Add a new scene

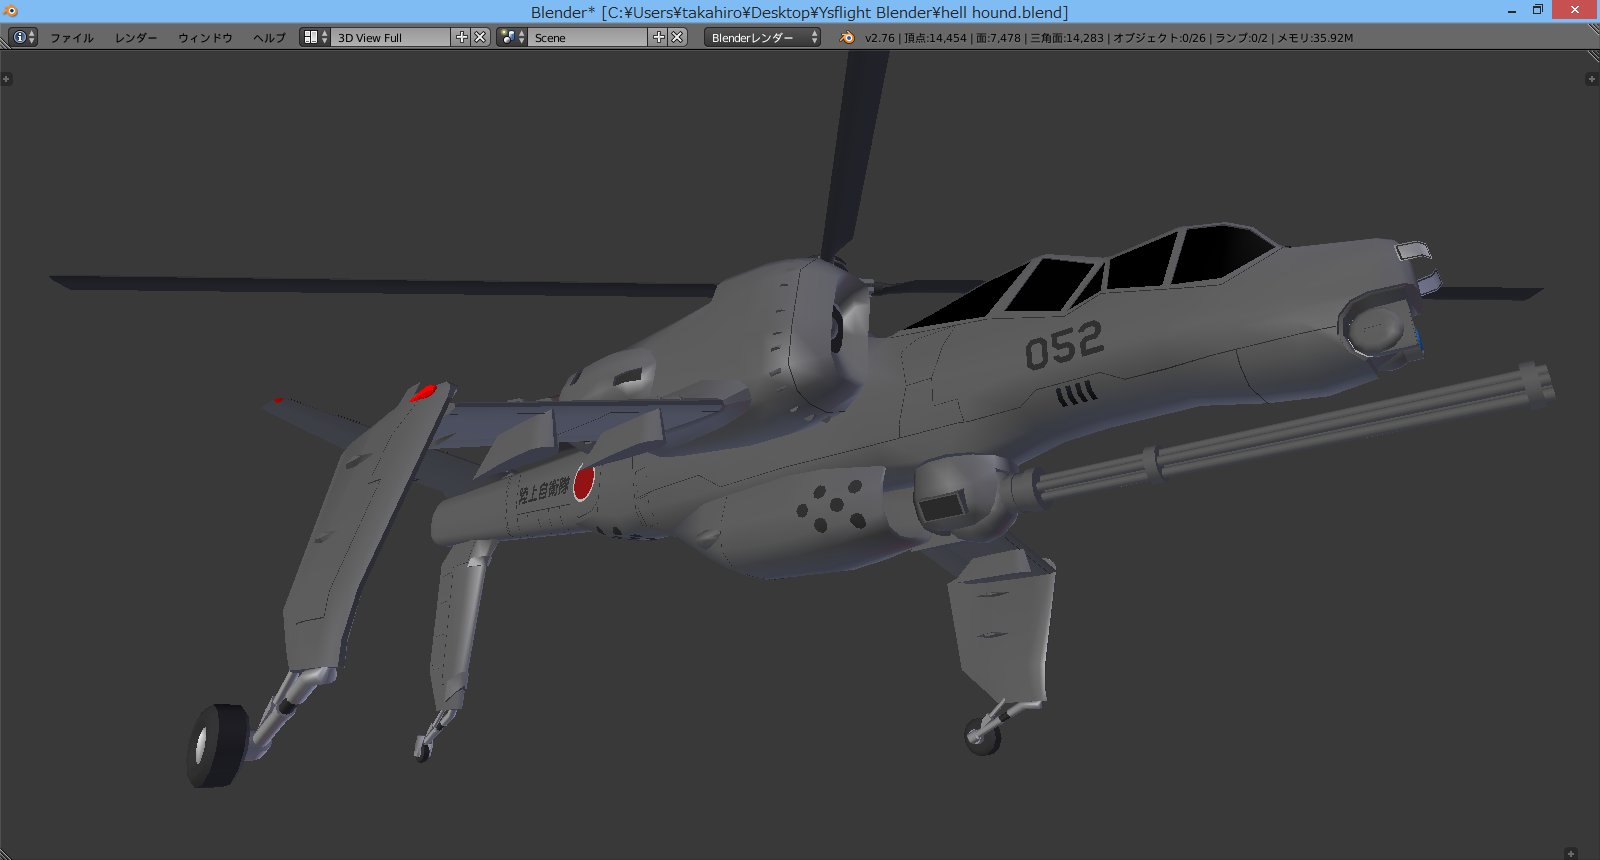[x=659, y=37]
